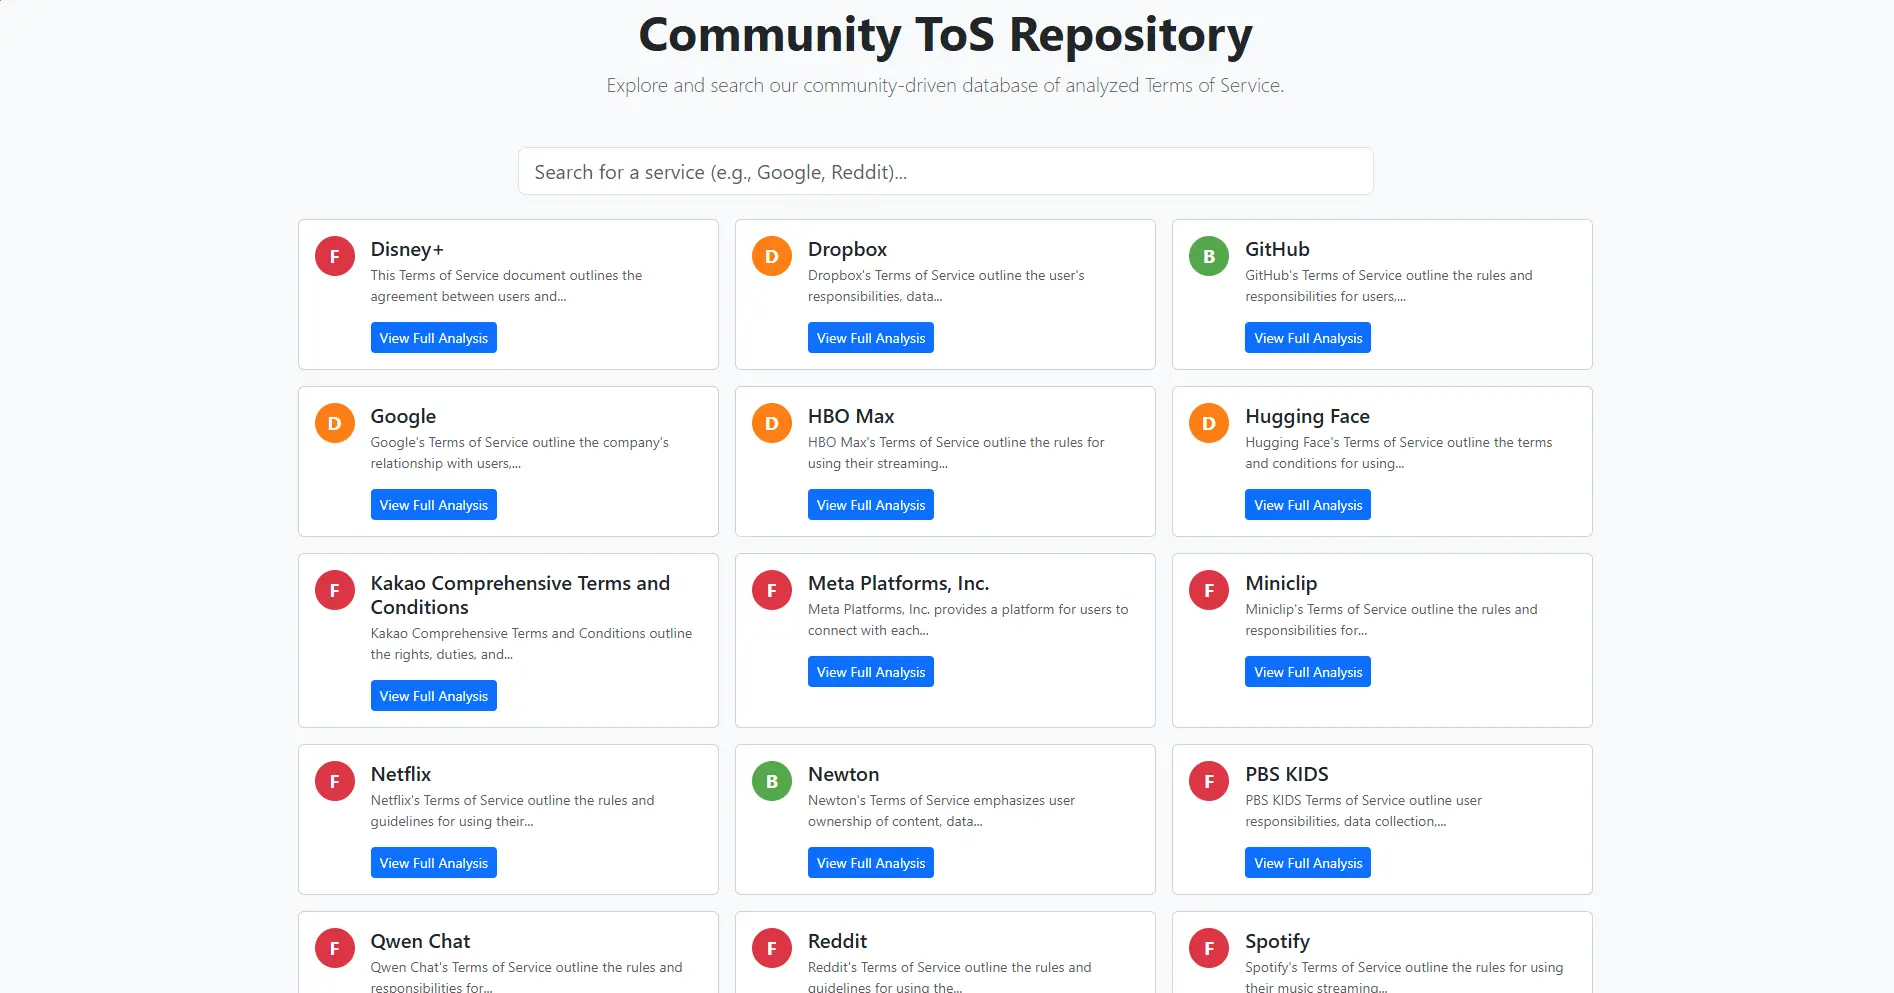Image resolution: width=1894 pixels, height=993 pixels.
Task: View full analysis of Hugging Face
Action: click(1308, 505)
